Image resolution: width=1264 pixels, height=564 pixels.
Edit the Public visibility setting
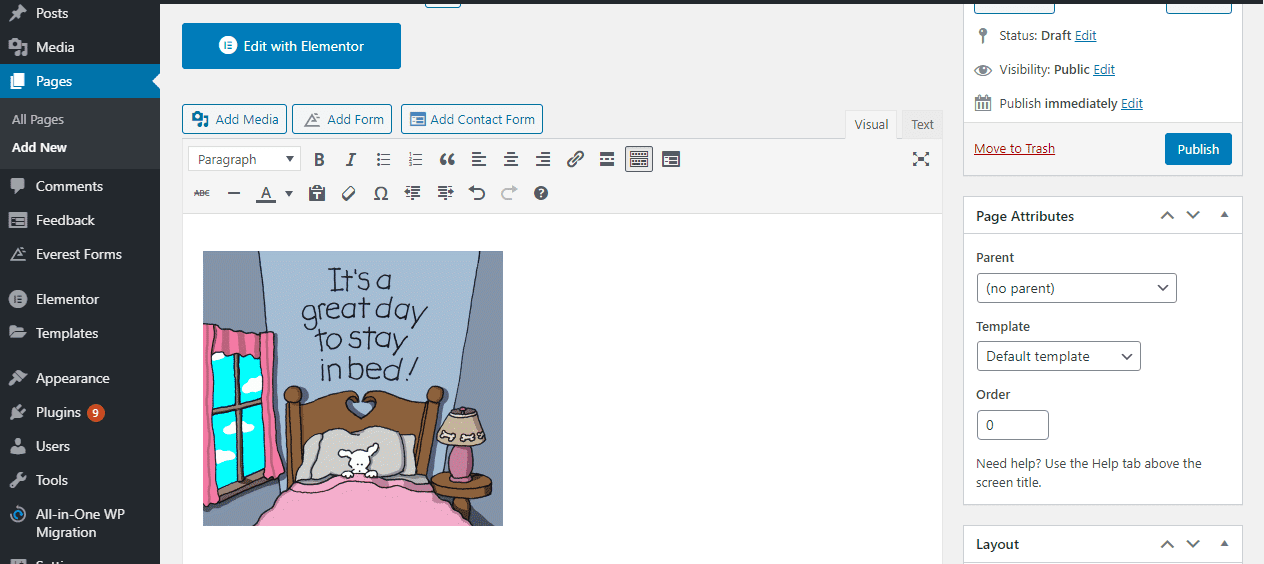(1104, 70)
